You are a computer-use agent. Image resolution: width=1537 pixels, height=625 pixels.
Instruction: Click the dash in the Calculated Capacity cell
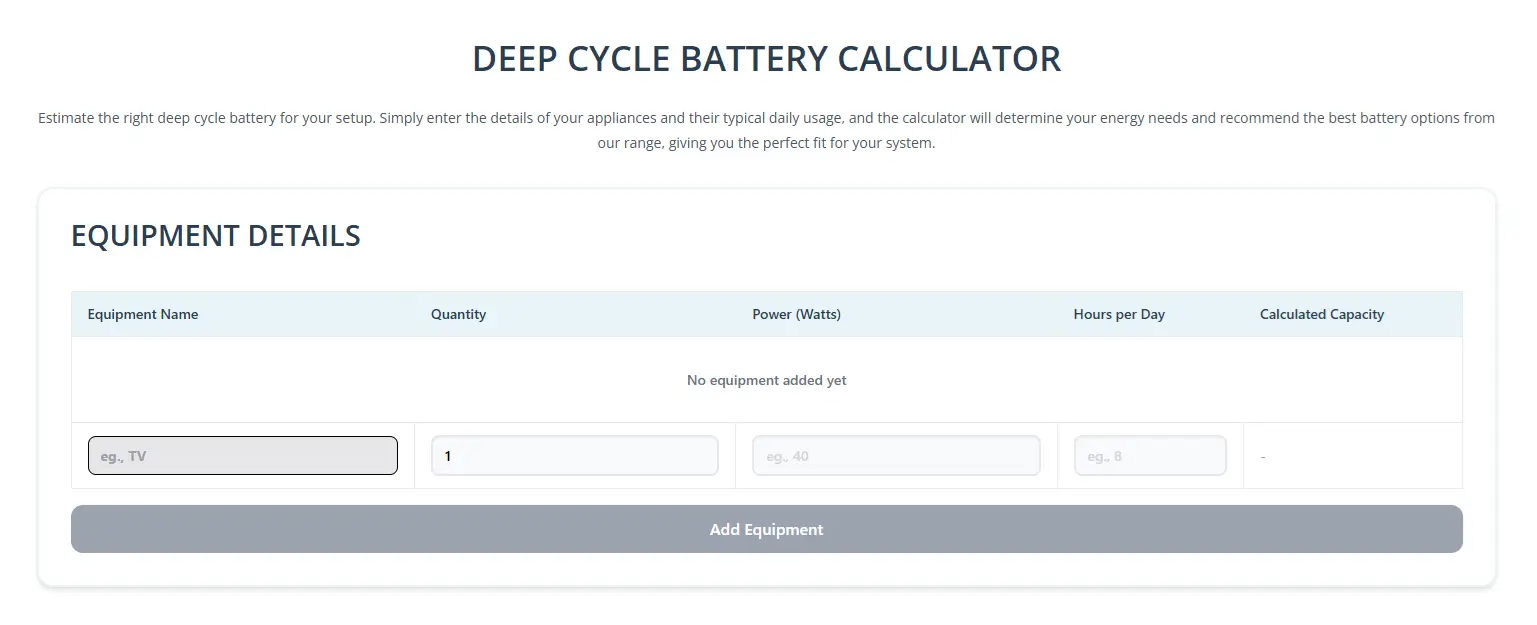1262,455
